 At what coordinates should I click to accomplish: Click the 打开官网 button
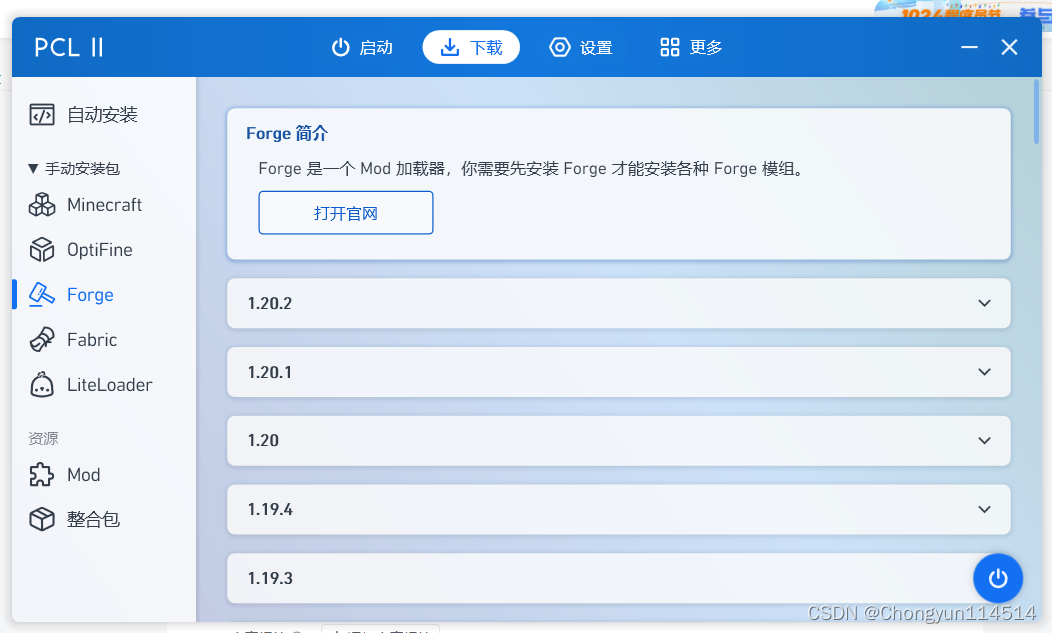pos(346,213)
